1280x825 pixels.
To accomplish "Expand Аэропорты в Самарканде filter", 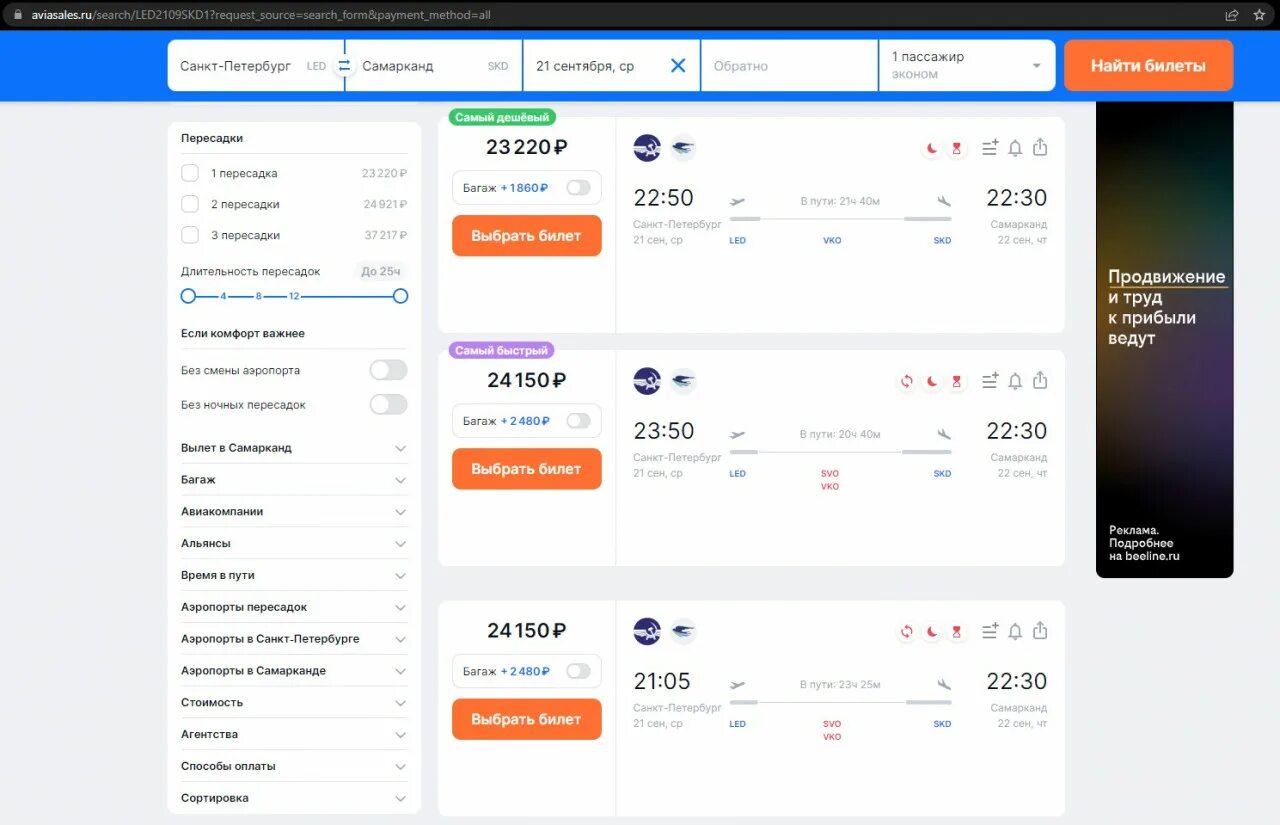I will [x=294, y=671].
